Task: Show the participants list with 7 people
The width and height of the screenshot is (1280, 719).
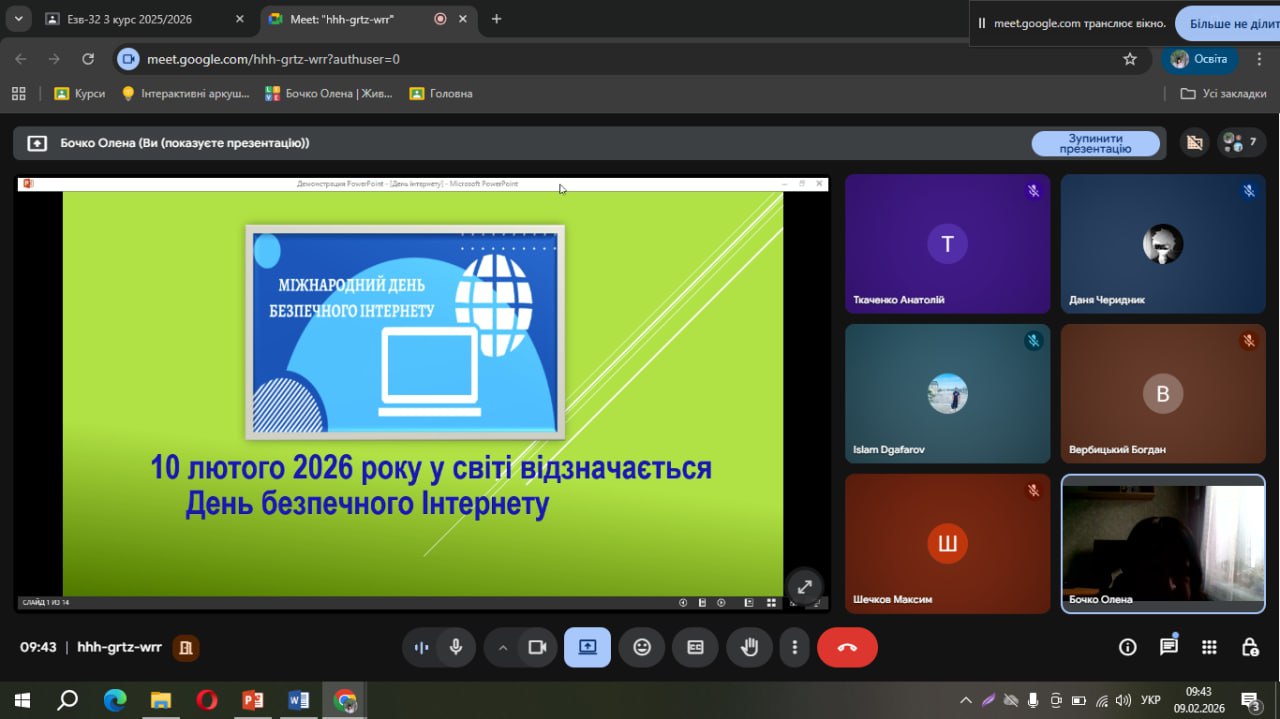Action: [1241, 143]
